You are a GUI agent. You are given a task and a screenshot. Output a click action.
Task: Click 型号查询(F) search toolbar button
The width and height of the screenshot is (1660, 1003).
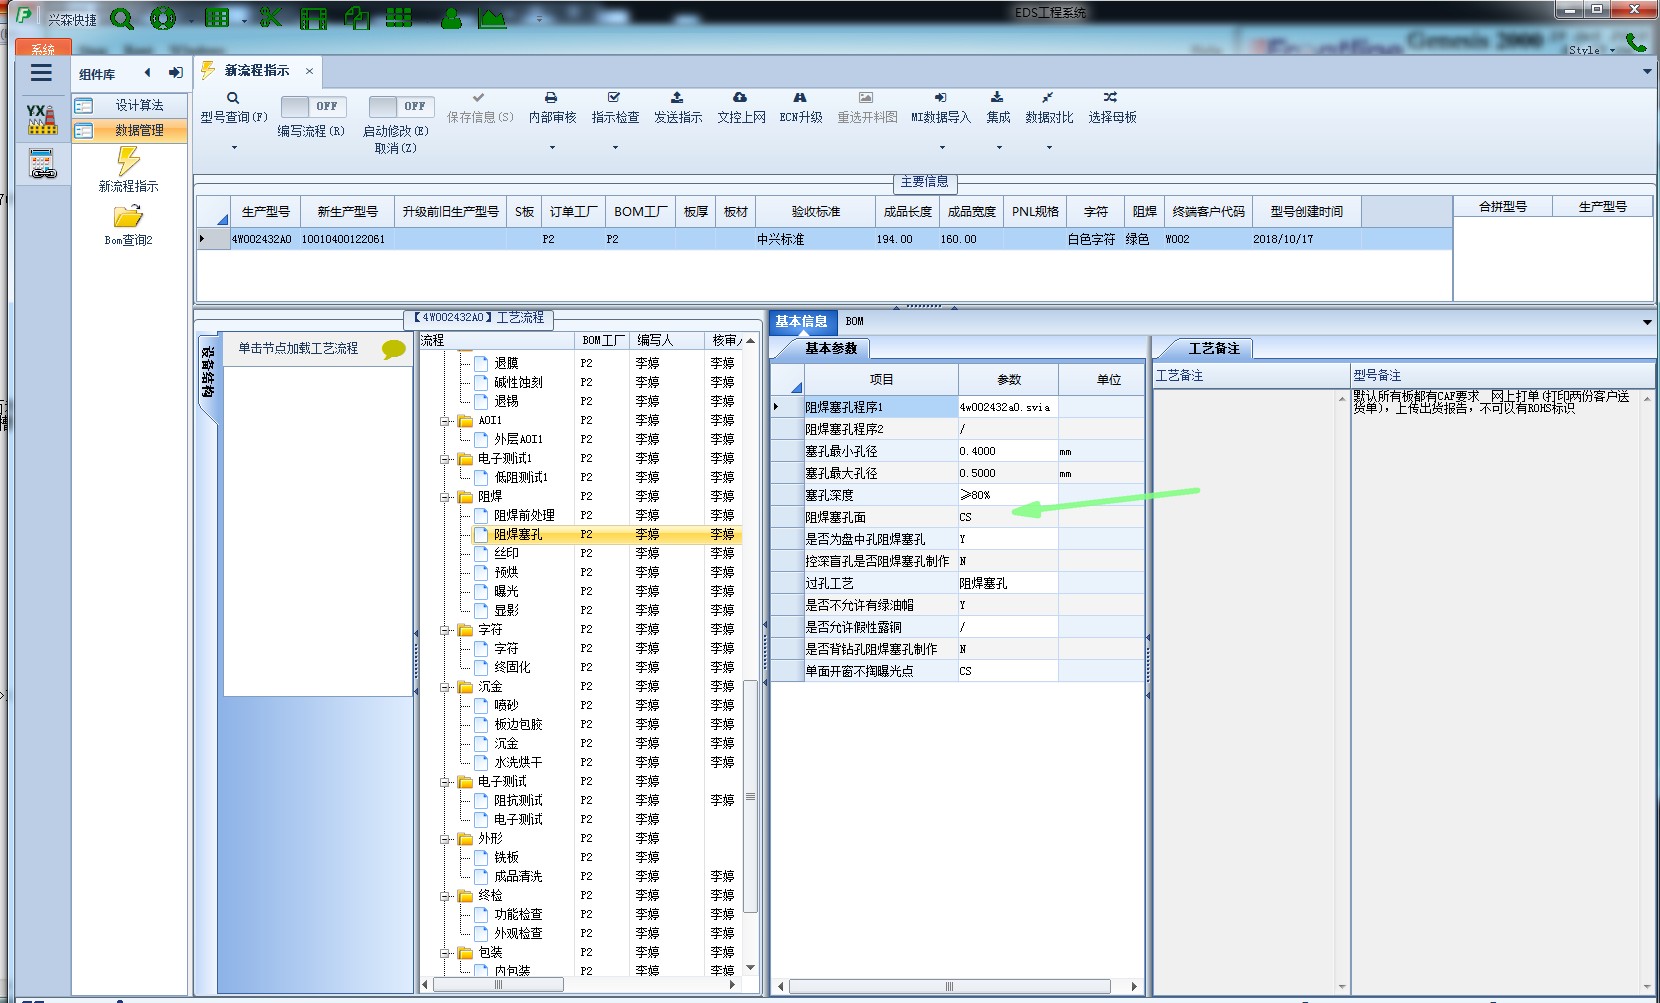tap(234, 108)
